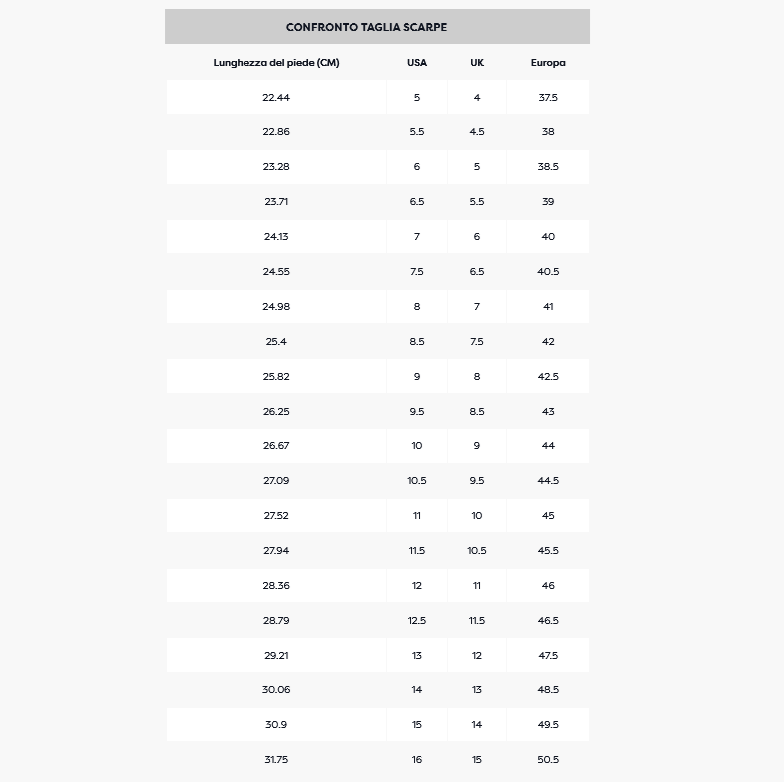Click the 24.13 foot length value
Image resolution: width=784 pixels, height=784 pixels.
tap(276, 237)
